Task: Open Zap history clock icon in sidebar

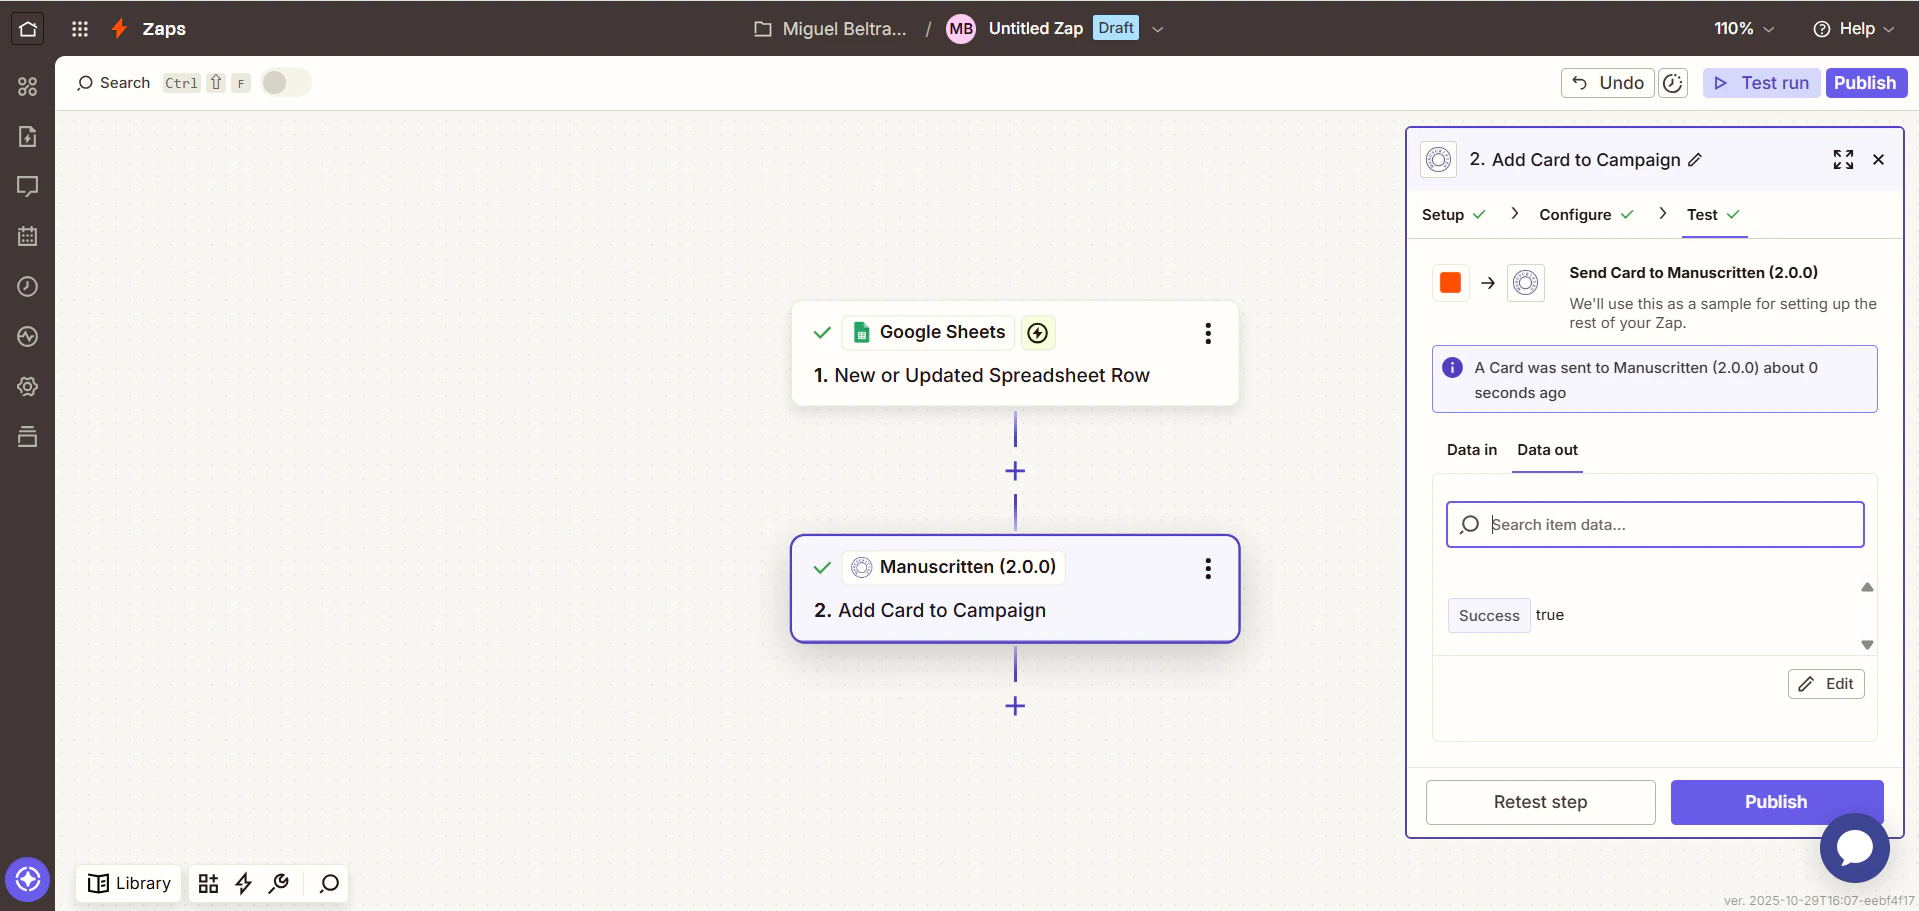Action: (x=27, y=287)
